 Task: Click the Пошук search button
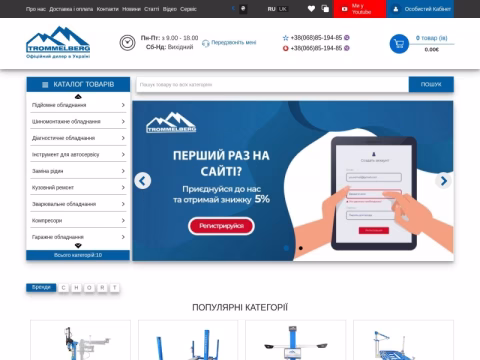pos(431,84)
